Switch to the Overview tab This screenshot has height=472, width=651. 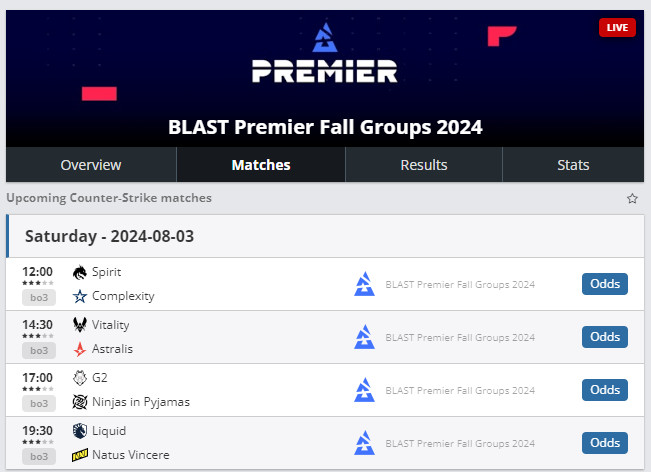(x=91, y=165)
